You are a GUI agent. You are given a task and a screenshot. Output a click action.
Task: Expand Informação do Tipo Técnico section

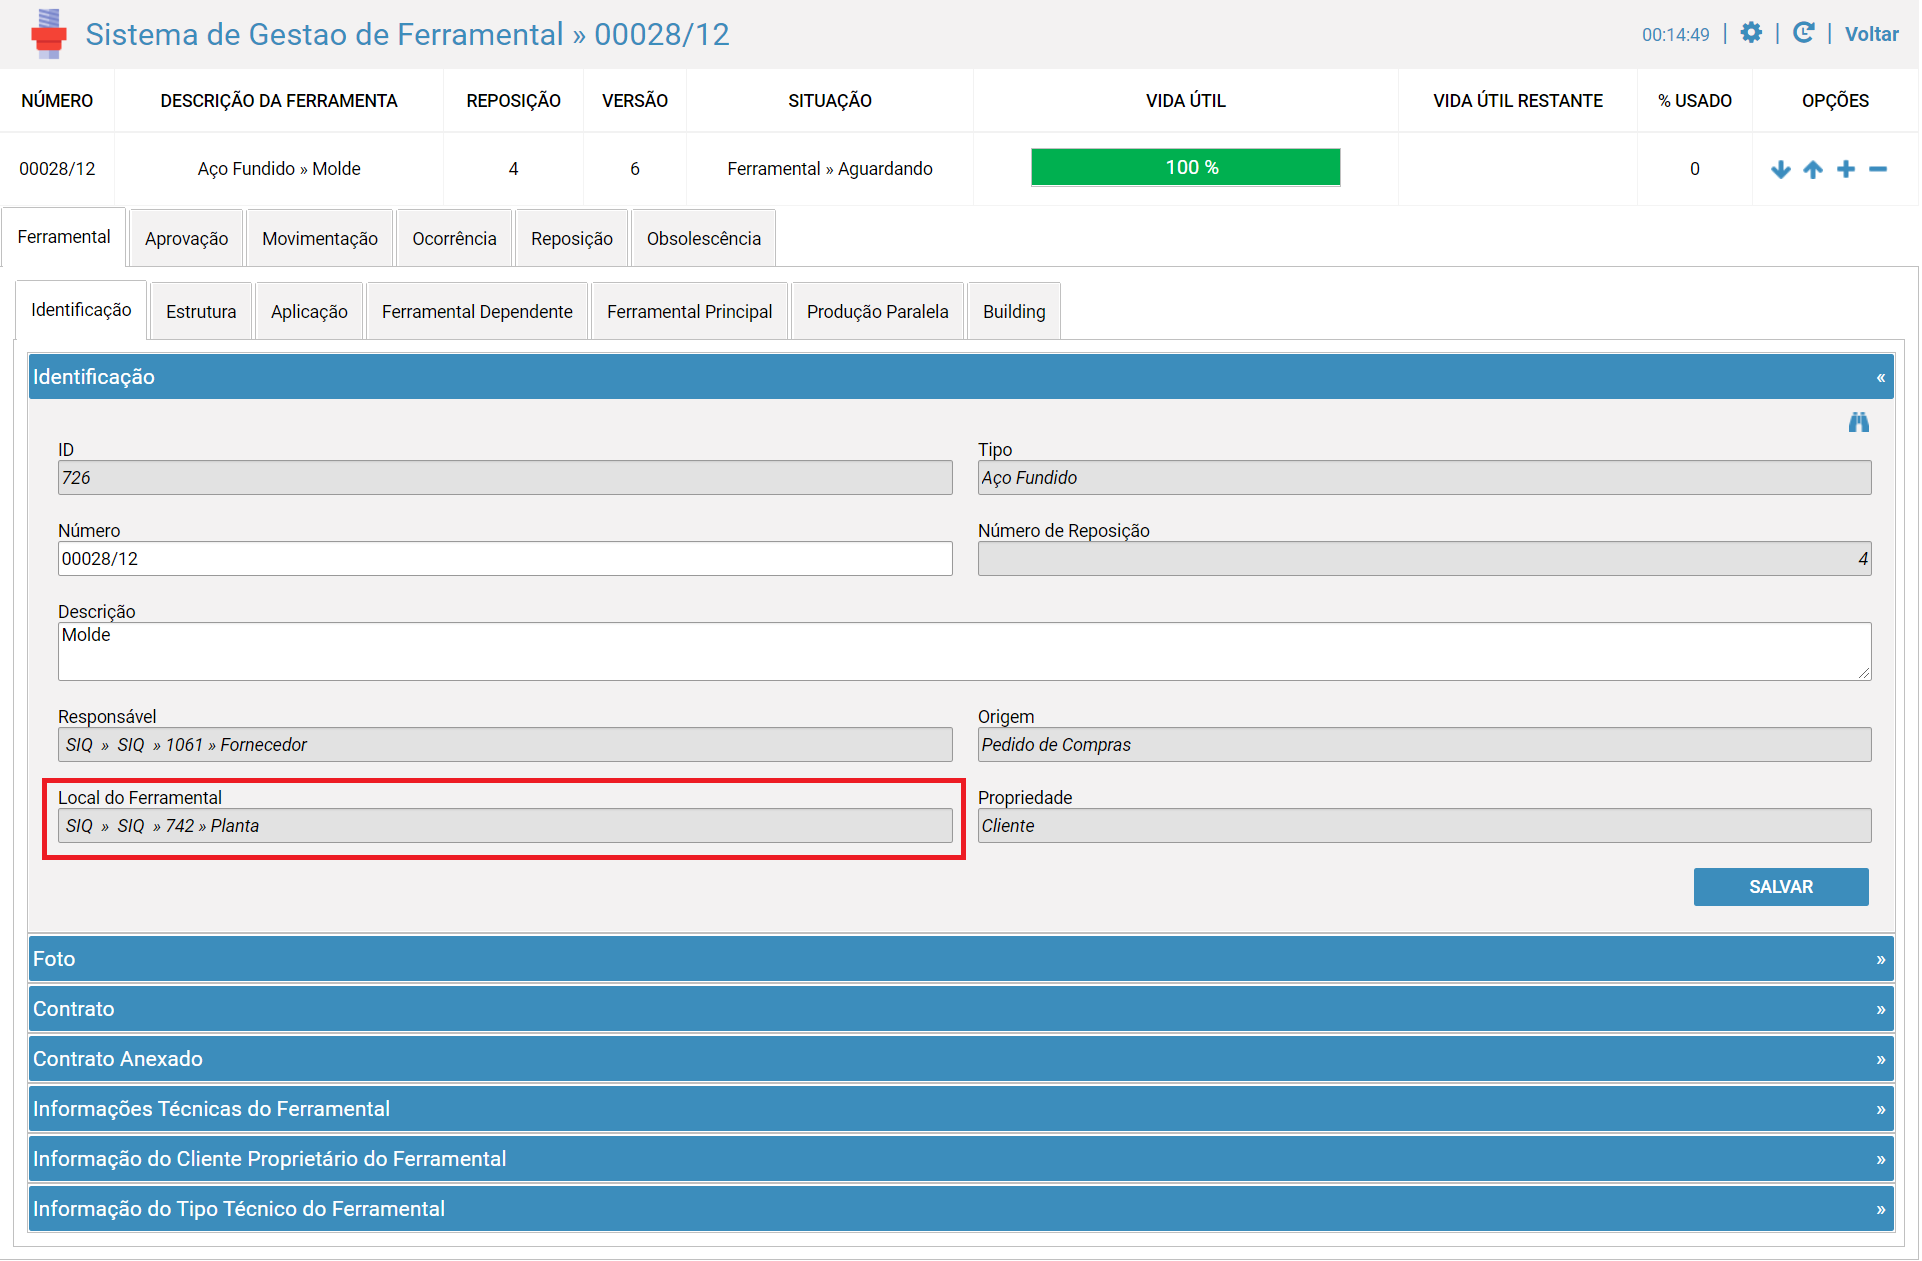pyautogui.click(x=961, y=1209)
